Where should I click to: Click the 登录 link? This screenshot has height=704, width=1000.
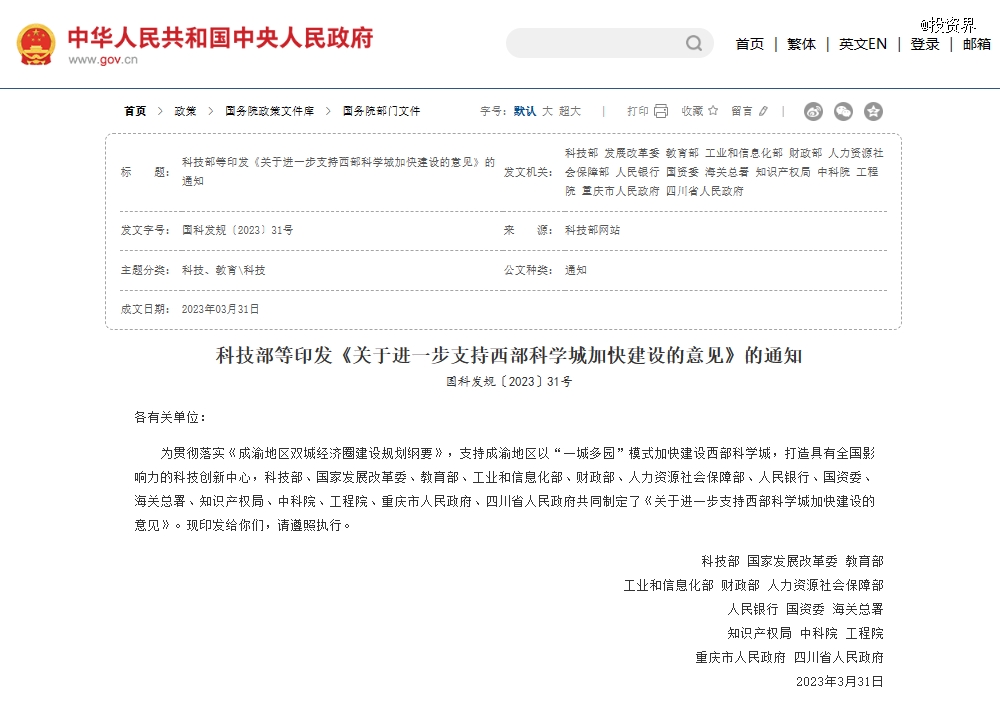coord(925,44)
